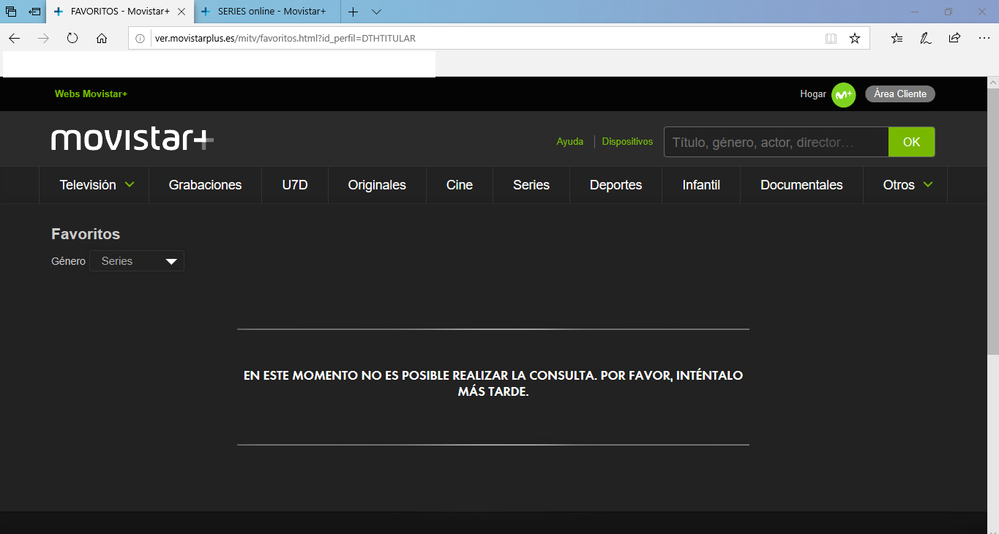Click the title search input field
The width and height of the screenshot is (999, 534).
click(776, 142)
